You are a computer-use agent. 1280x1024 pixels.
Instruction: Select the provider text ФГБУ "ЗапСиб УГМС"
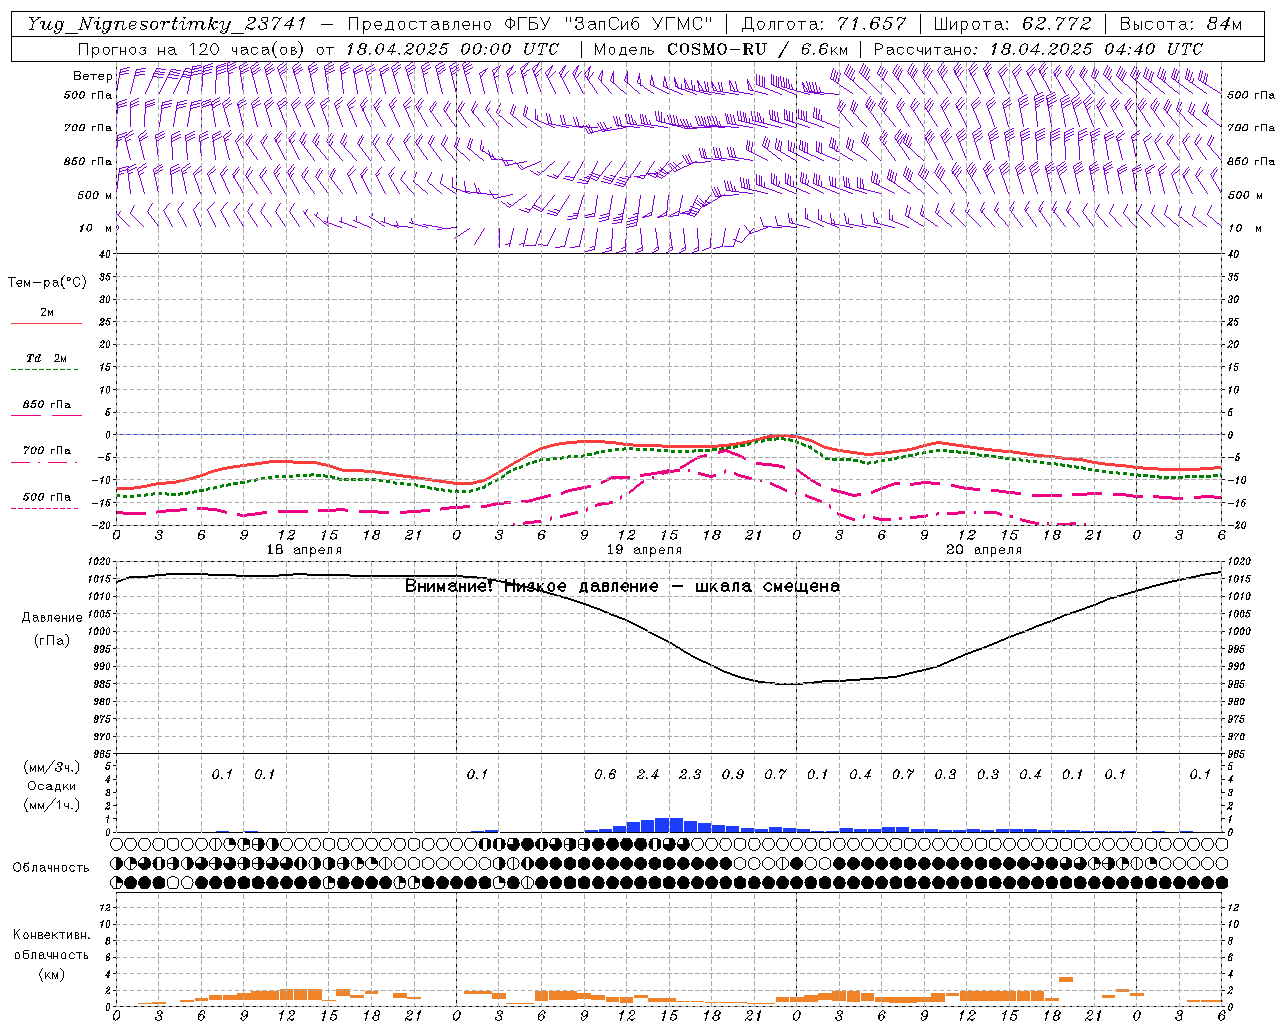point(608,24)
